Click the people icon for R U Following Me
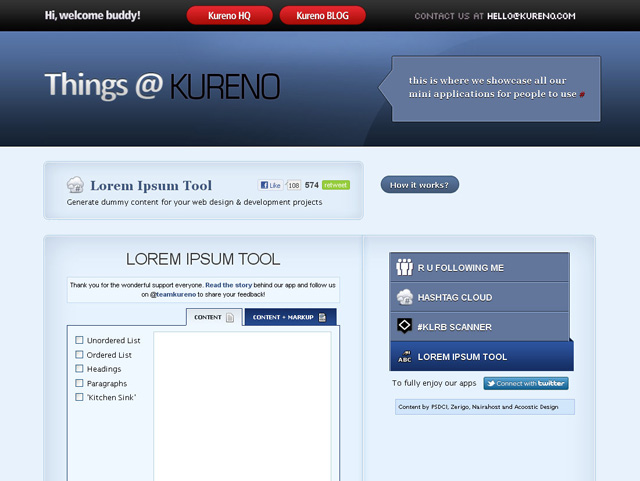This screenshot has height=481, width=640. click(x=404, y=267)
